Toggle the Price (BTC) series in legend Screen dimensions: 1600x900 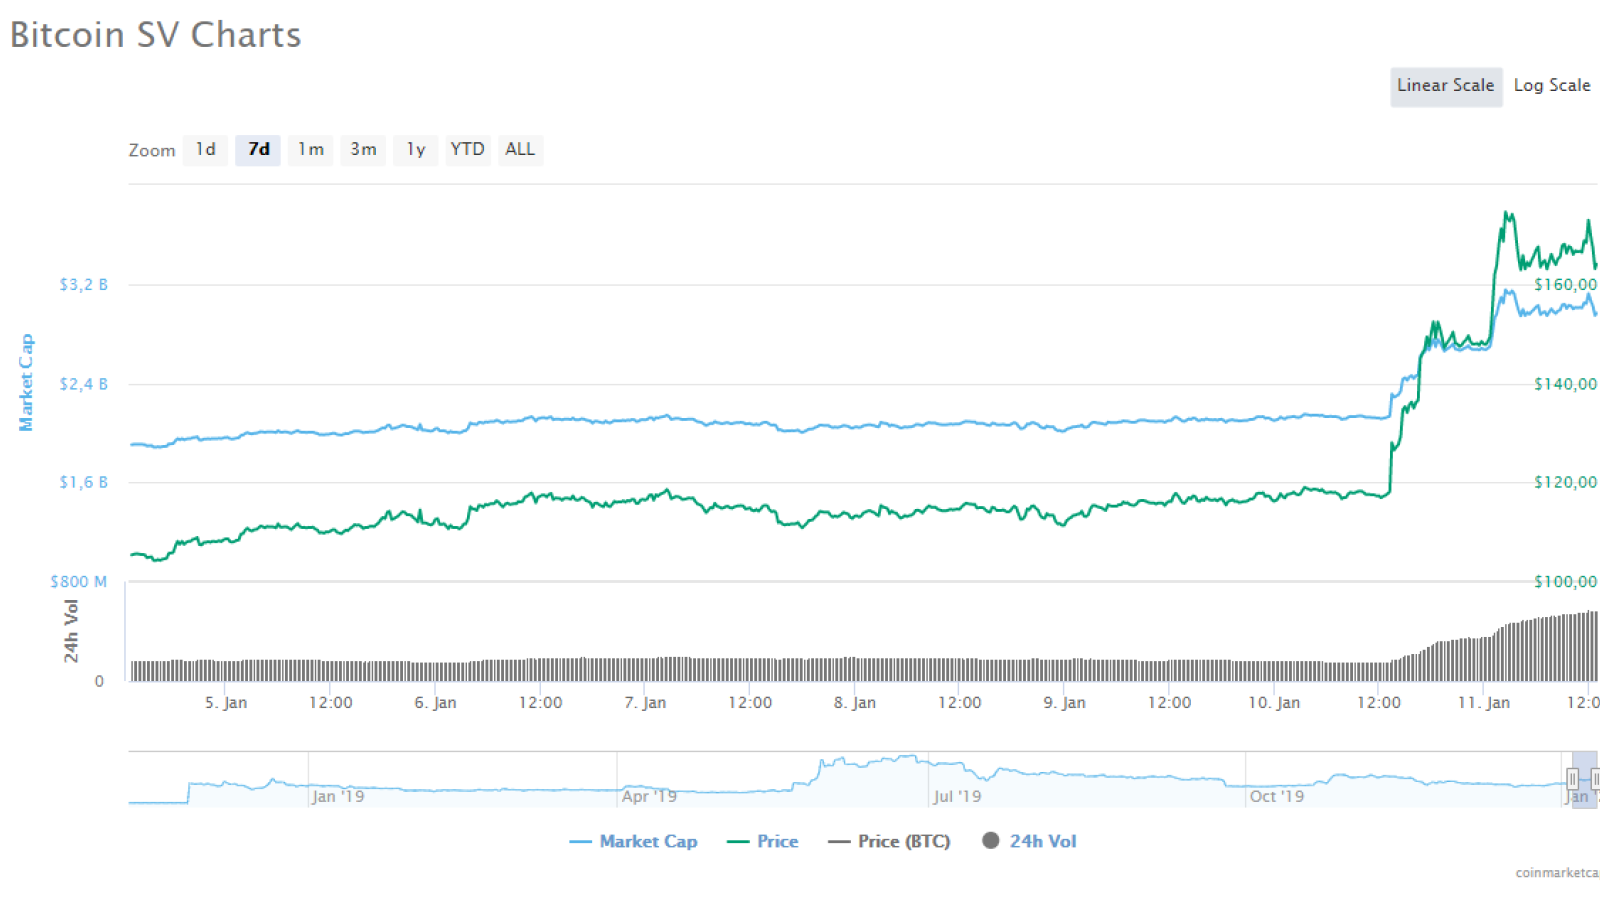click(x=889, y=842)
